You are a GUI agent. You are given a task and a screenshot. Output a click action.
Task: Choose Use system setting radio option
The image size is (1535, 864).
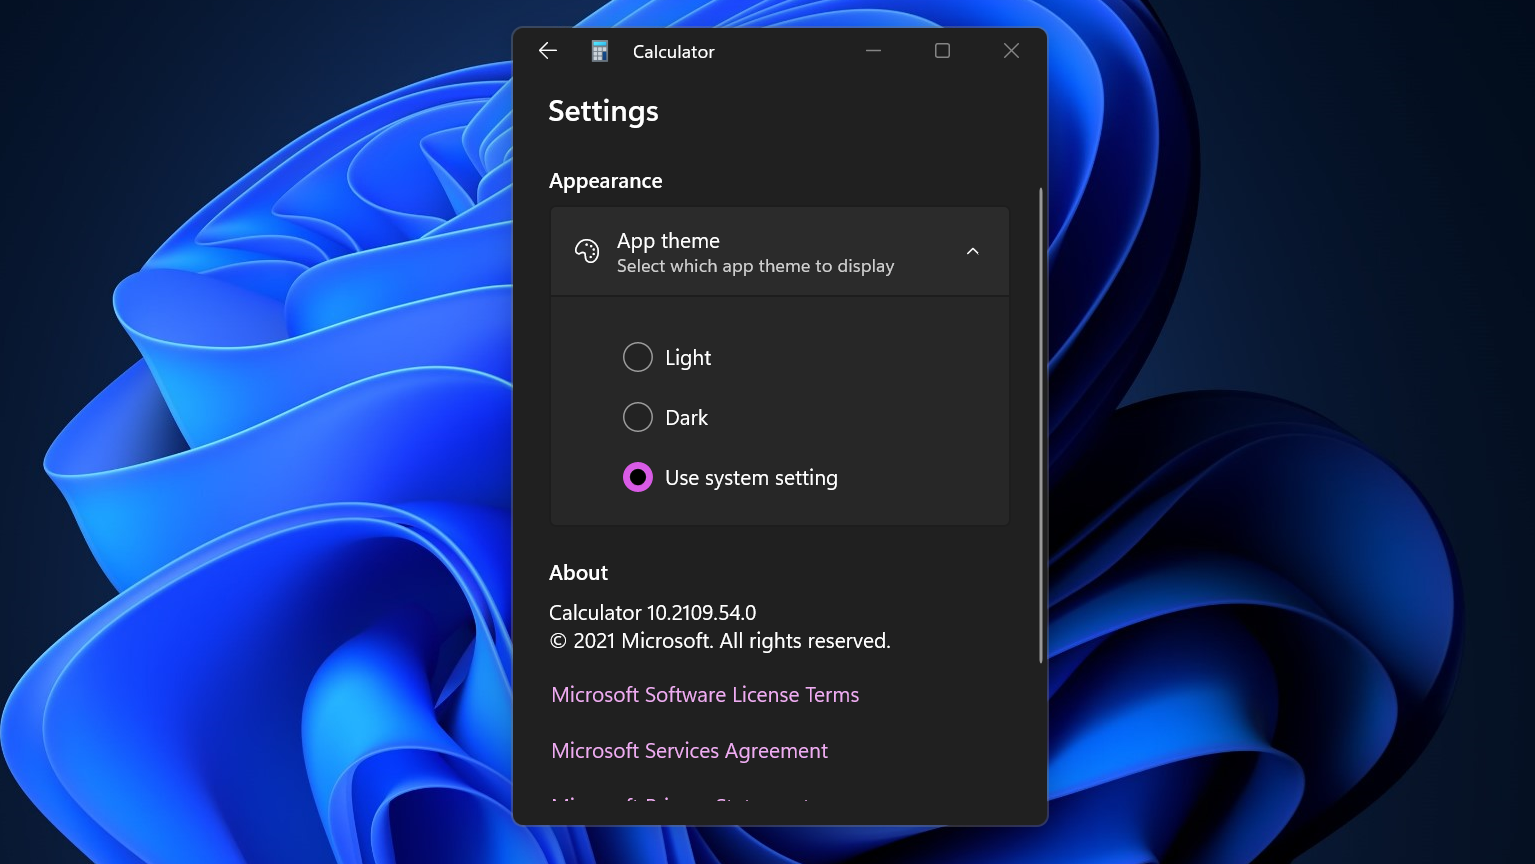(x=638, y=477)
